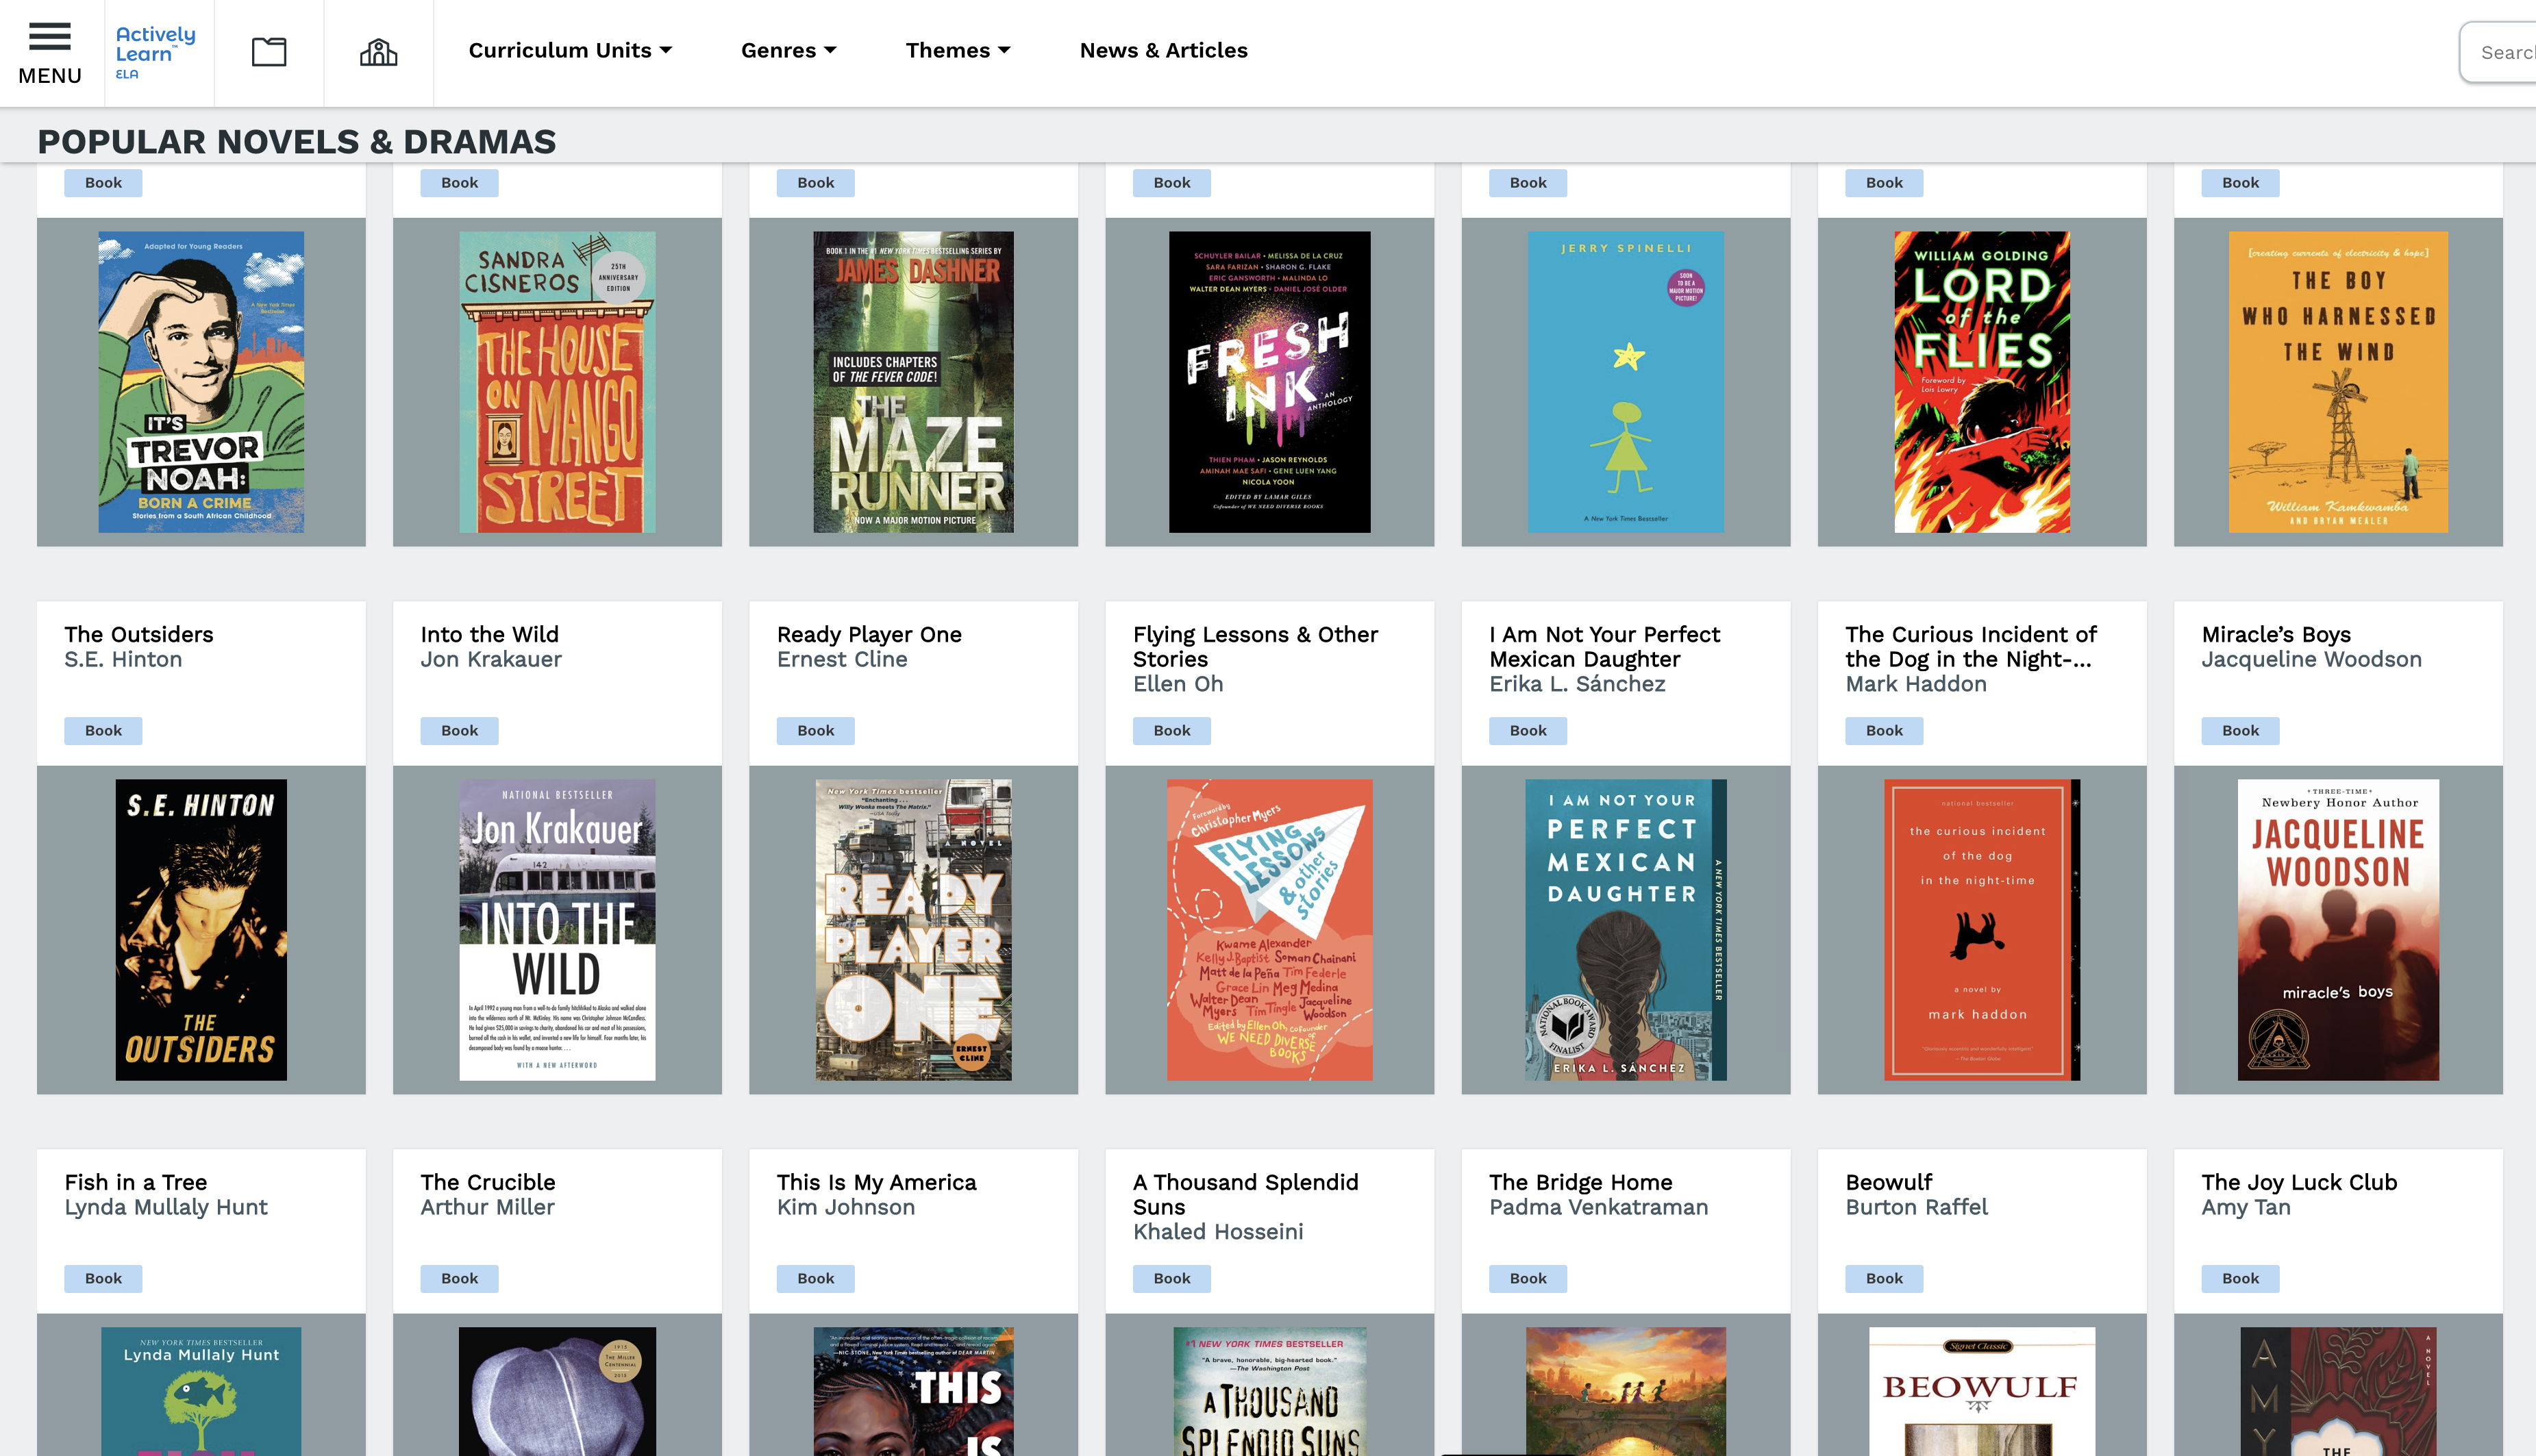Open The Boy Who Harnessed the Wind cover
This screenshot has height=1456, width=2536.
click(x=2338, y=382)
